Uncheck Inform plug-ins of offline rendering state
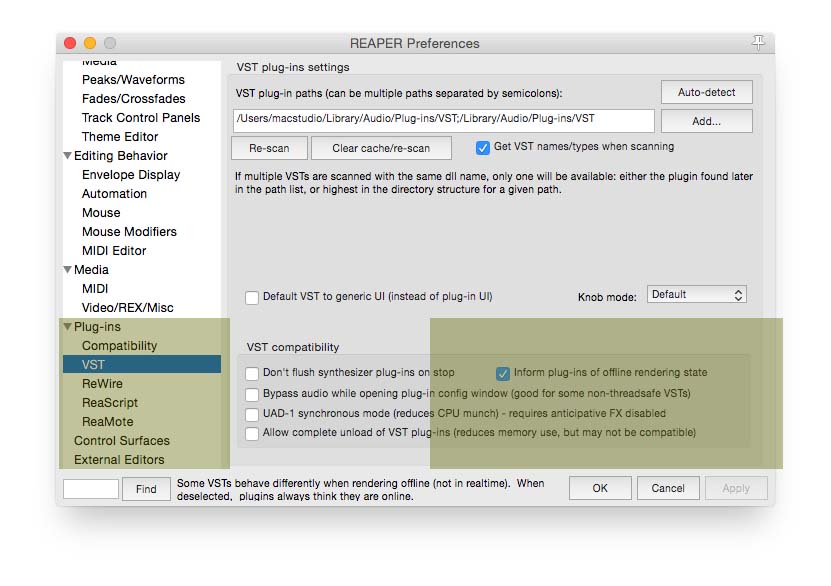This screenshot has width=831, height=586. (503, 373)
